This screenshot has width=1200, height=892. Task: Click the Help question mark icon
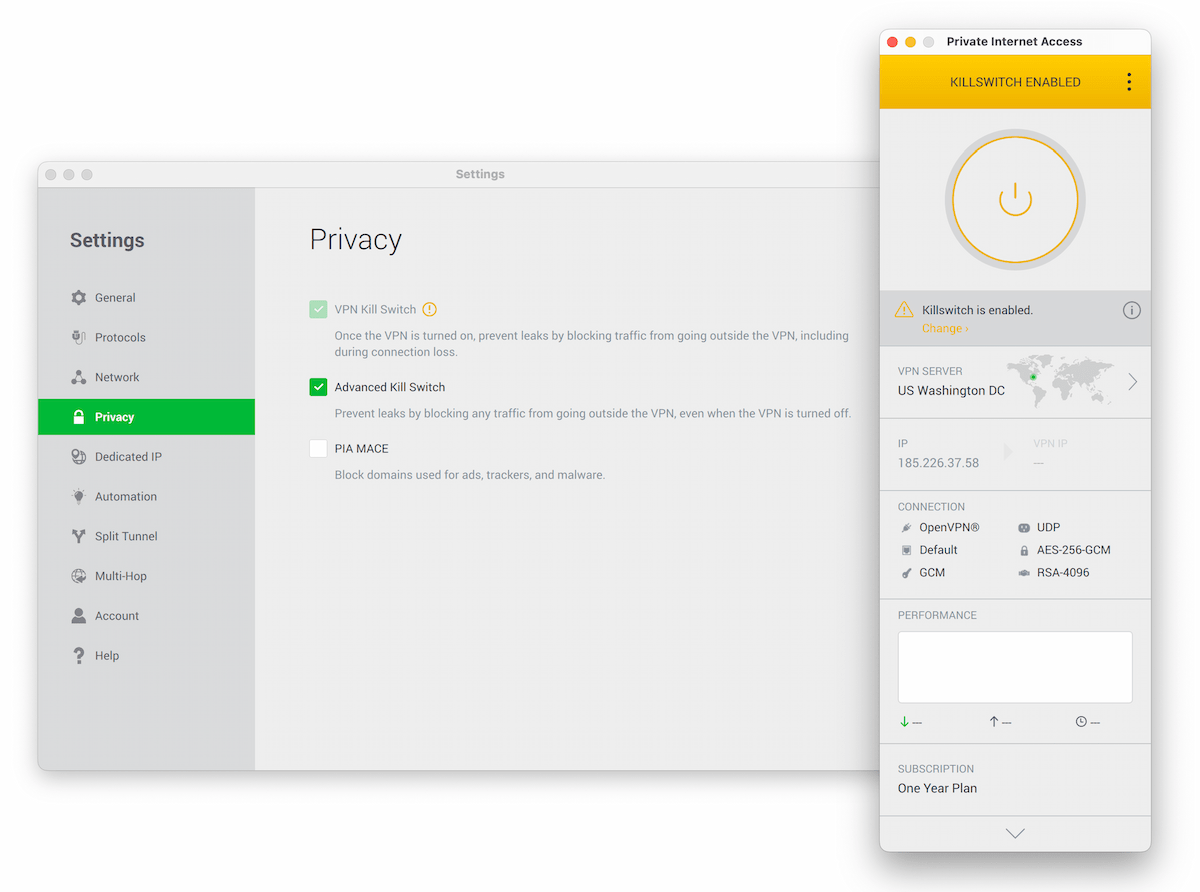point(79,656)
